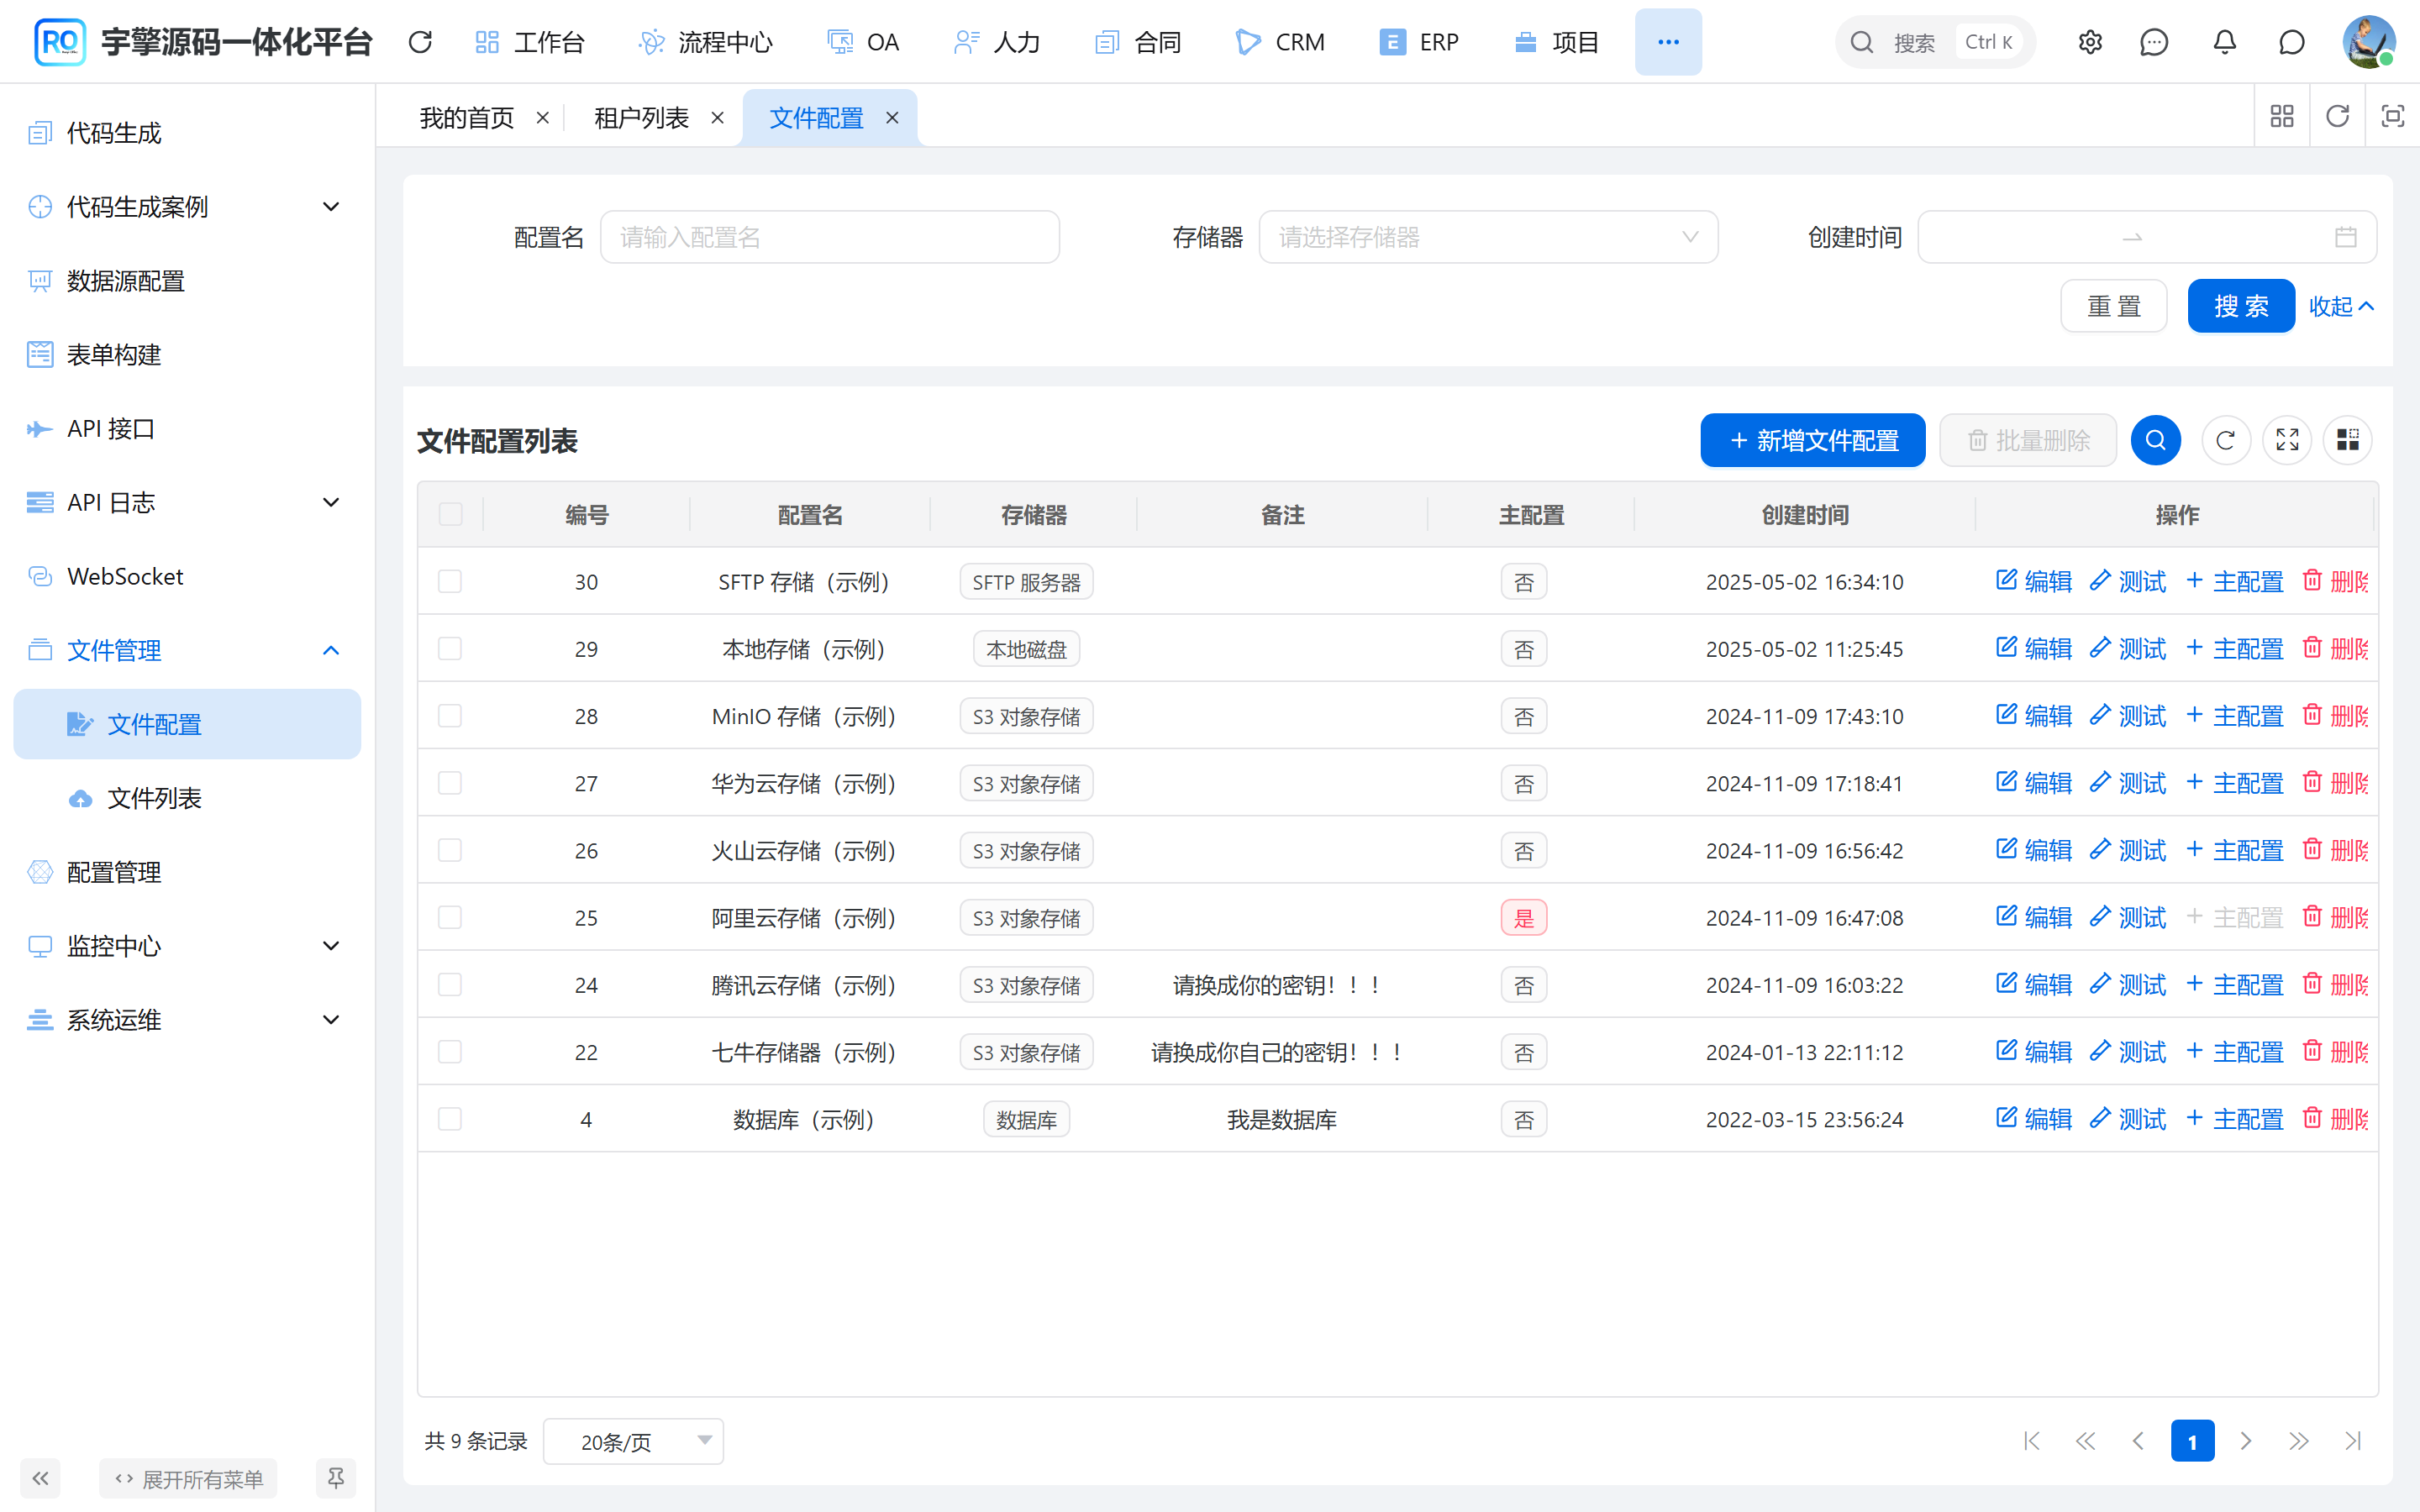
Task: Check the row for MinIO 存储（示例）
Action: click(450, 716)
